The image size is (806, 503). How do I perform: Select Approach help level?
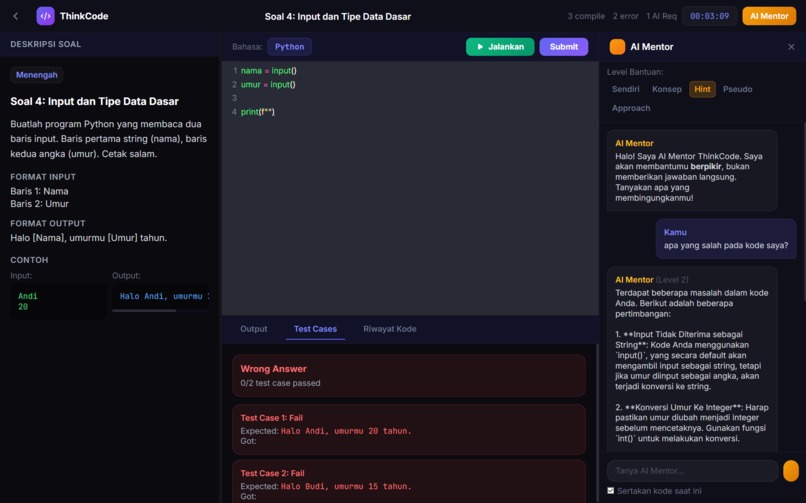click(631, 108)
